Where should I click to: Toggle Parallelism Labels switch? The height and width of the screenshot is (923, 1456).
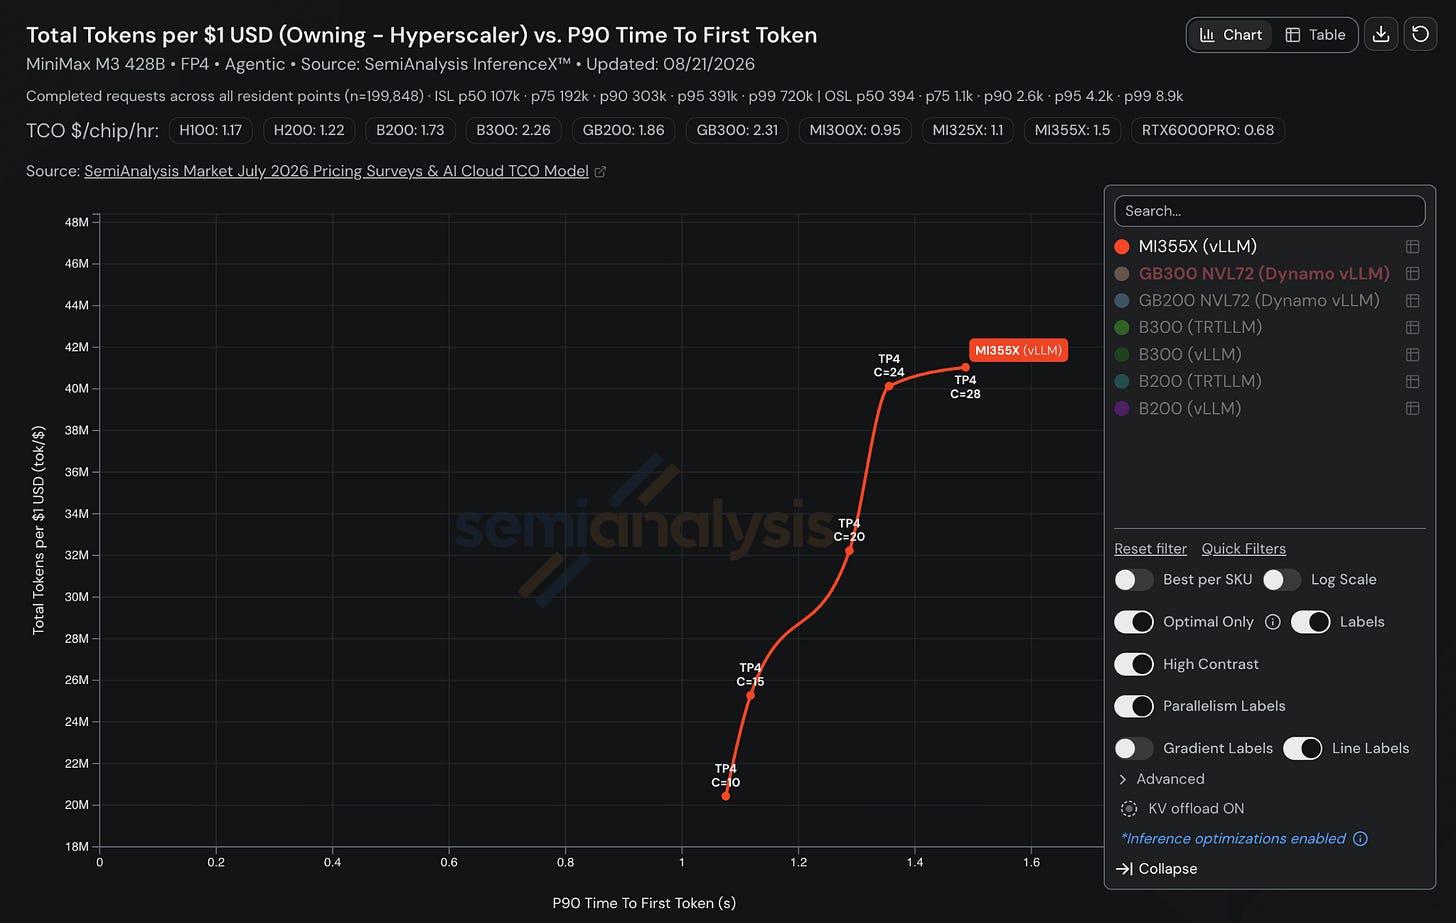point(1134,706)
